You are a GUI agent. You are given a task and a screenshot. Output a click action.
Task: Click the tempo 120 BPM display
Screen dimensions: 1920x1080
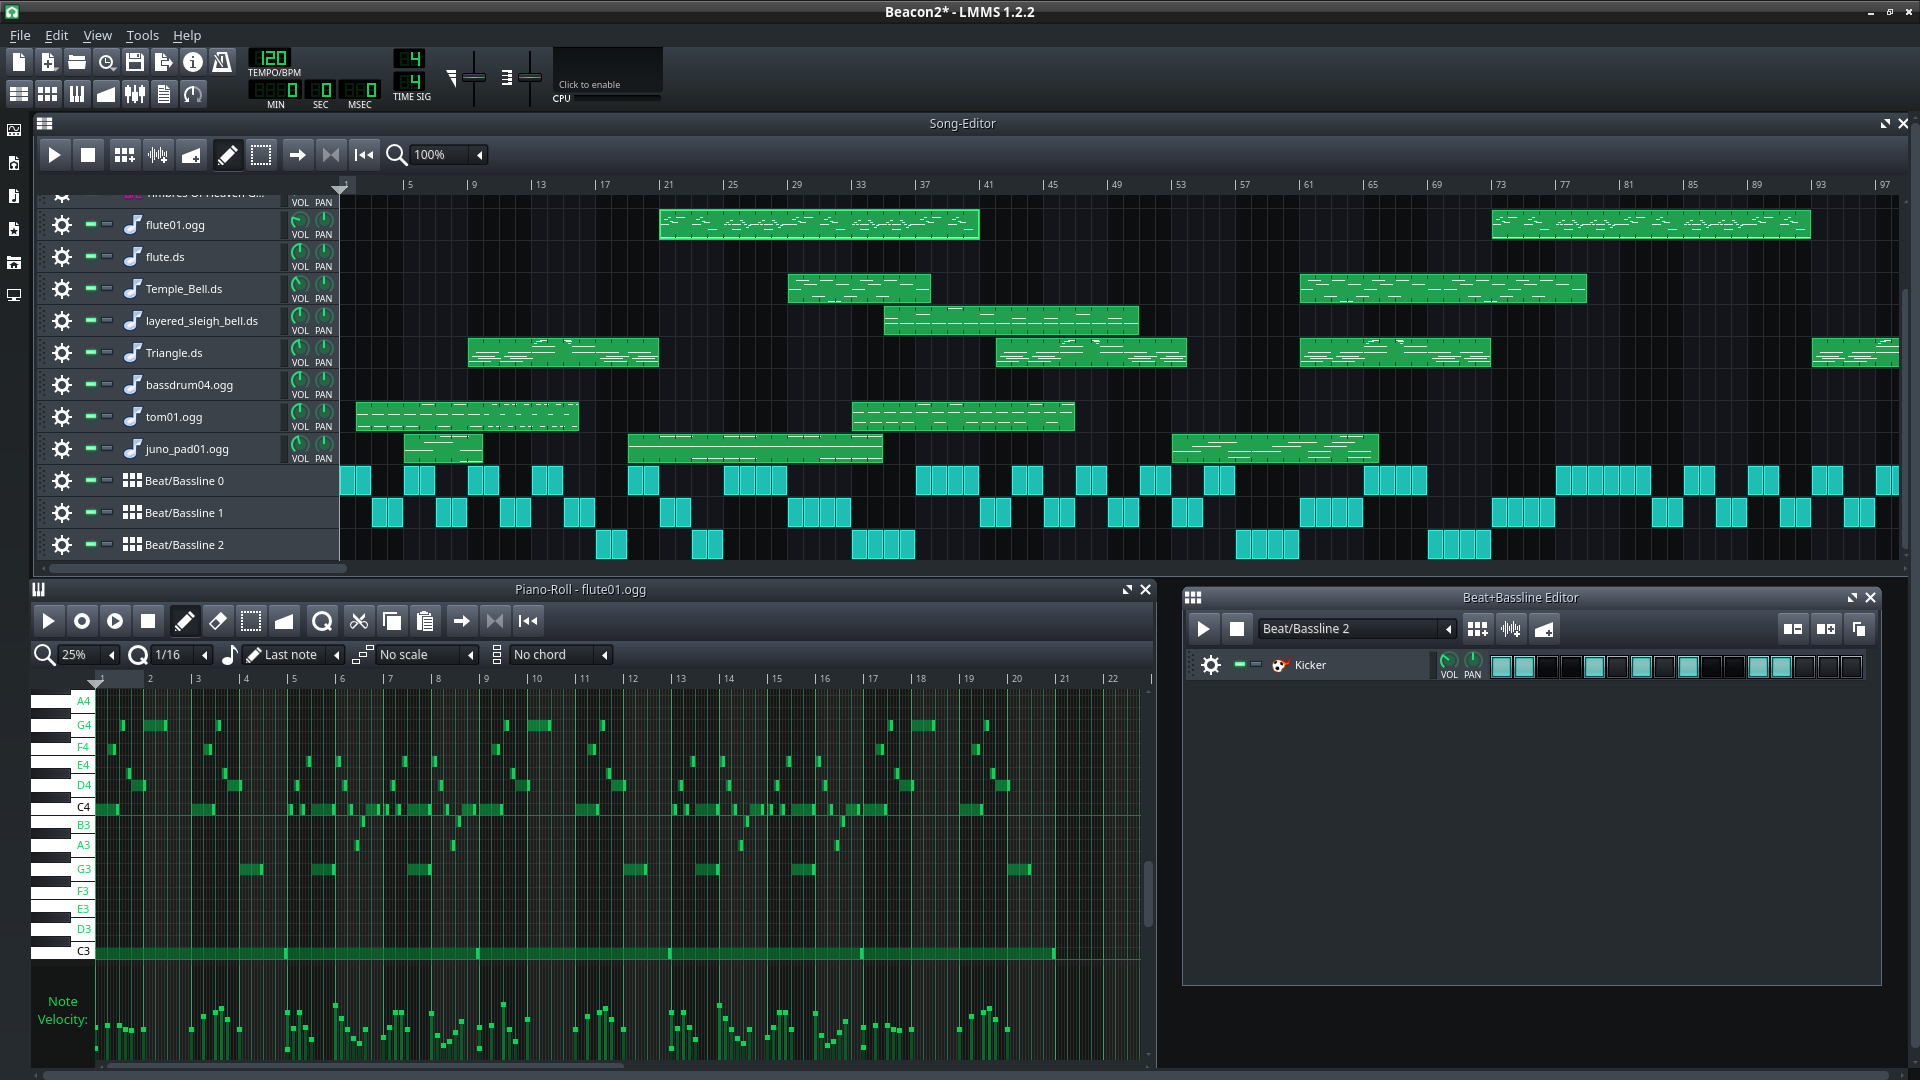[x=270, y=58]
